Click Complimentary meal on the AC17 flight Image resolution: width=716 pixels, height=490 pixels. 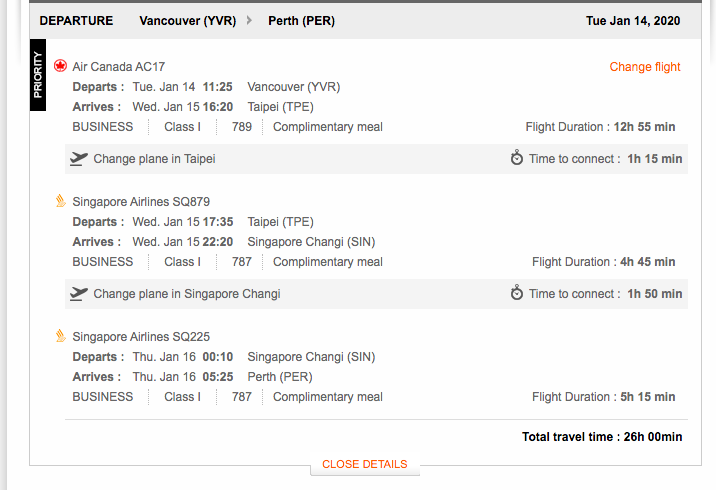tap(328, 127)
